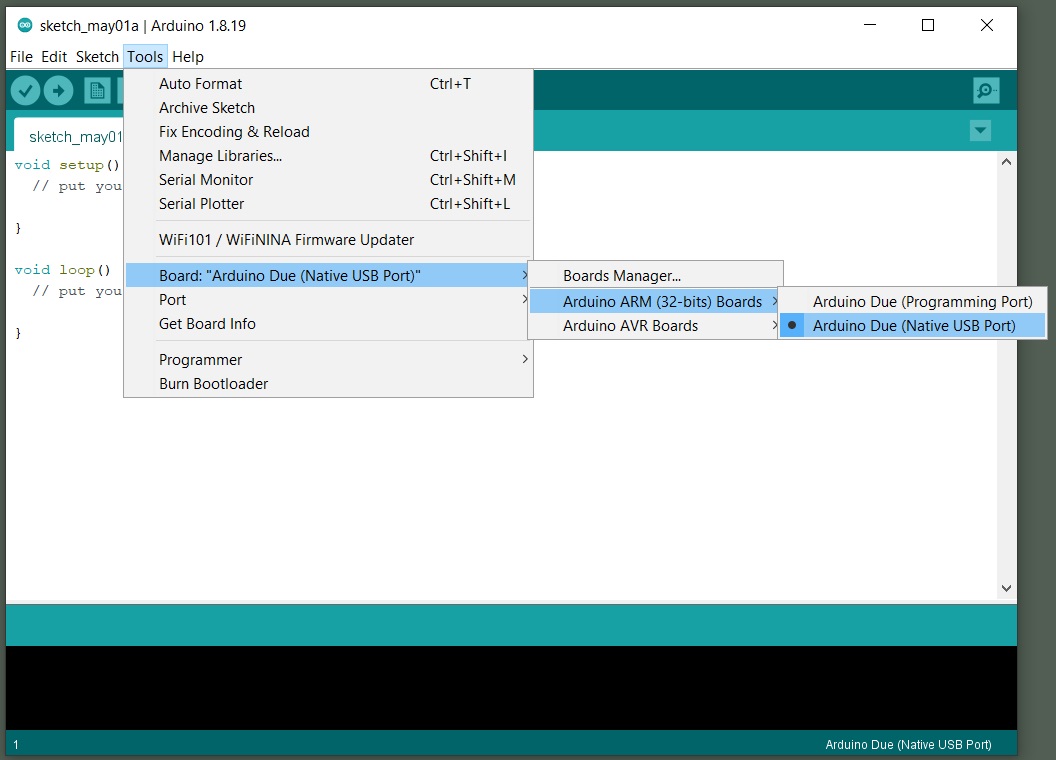Click the New sketch page icon

coord(97,91)
